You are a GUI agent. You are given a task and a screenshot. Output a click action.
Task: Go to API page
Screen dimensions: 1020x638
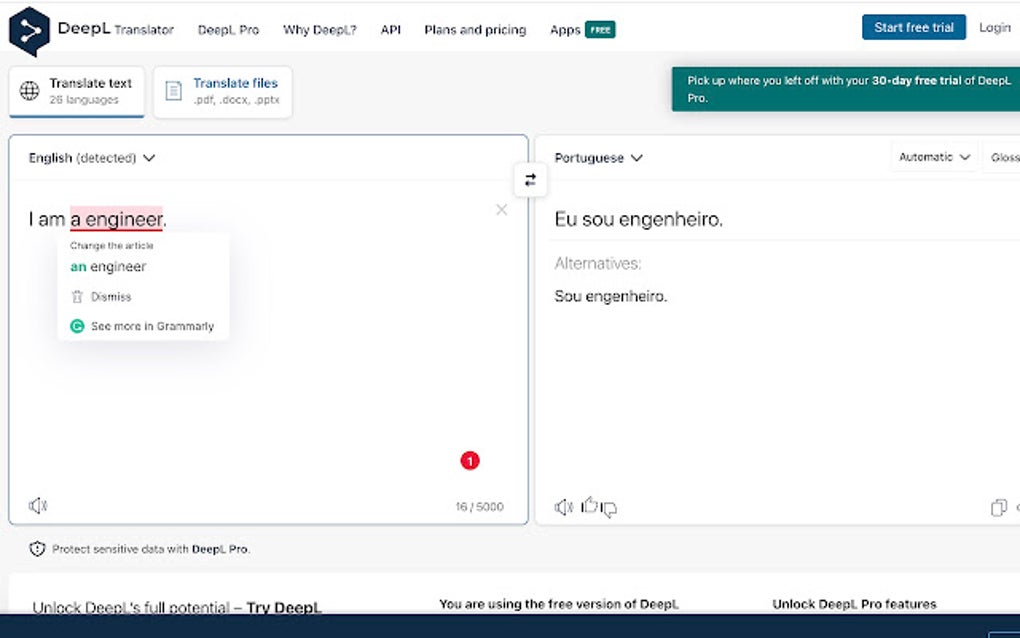pyautogui.click(x=390, y=30)
